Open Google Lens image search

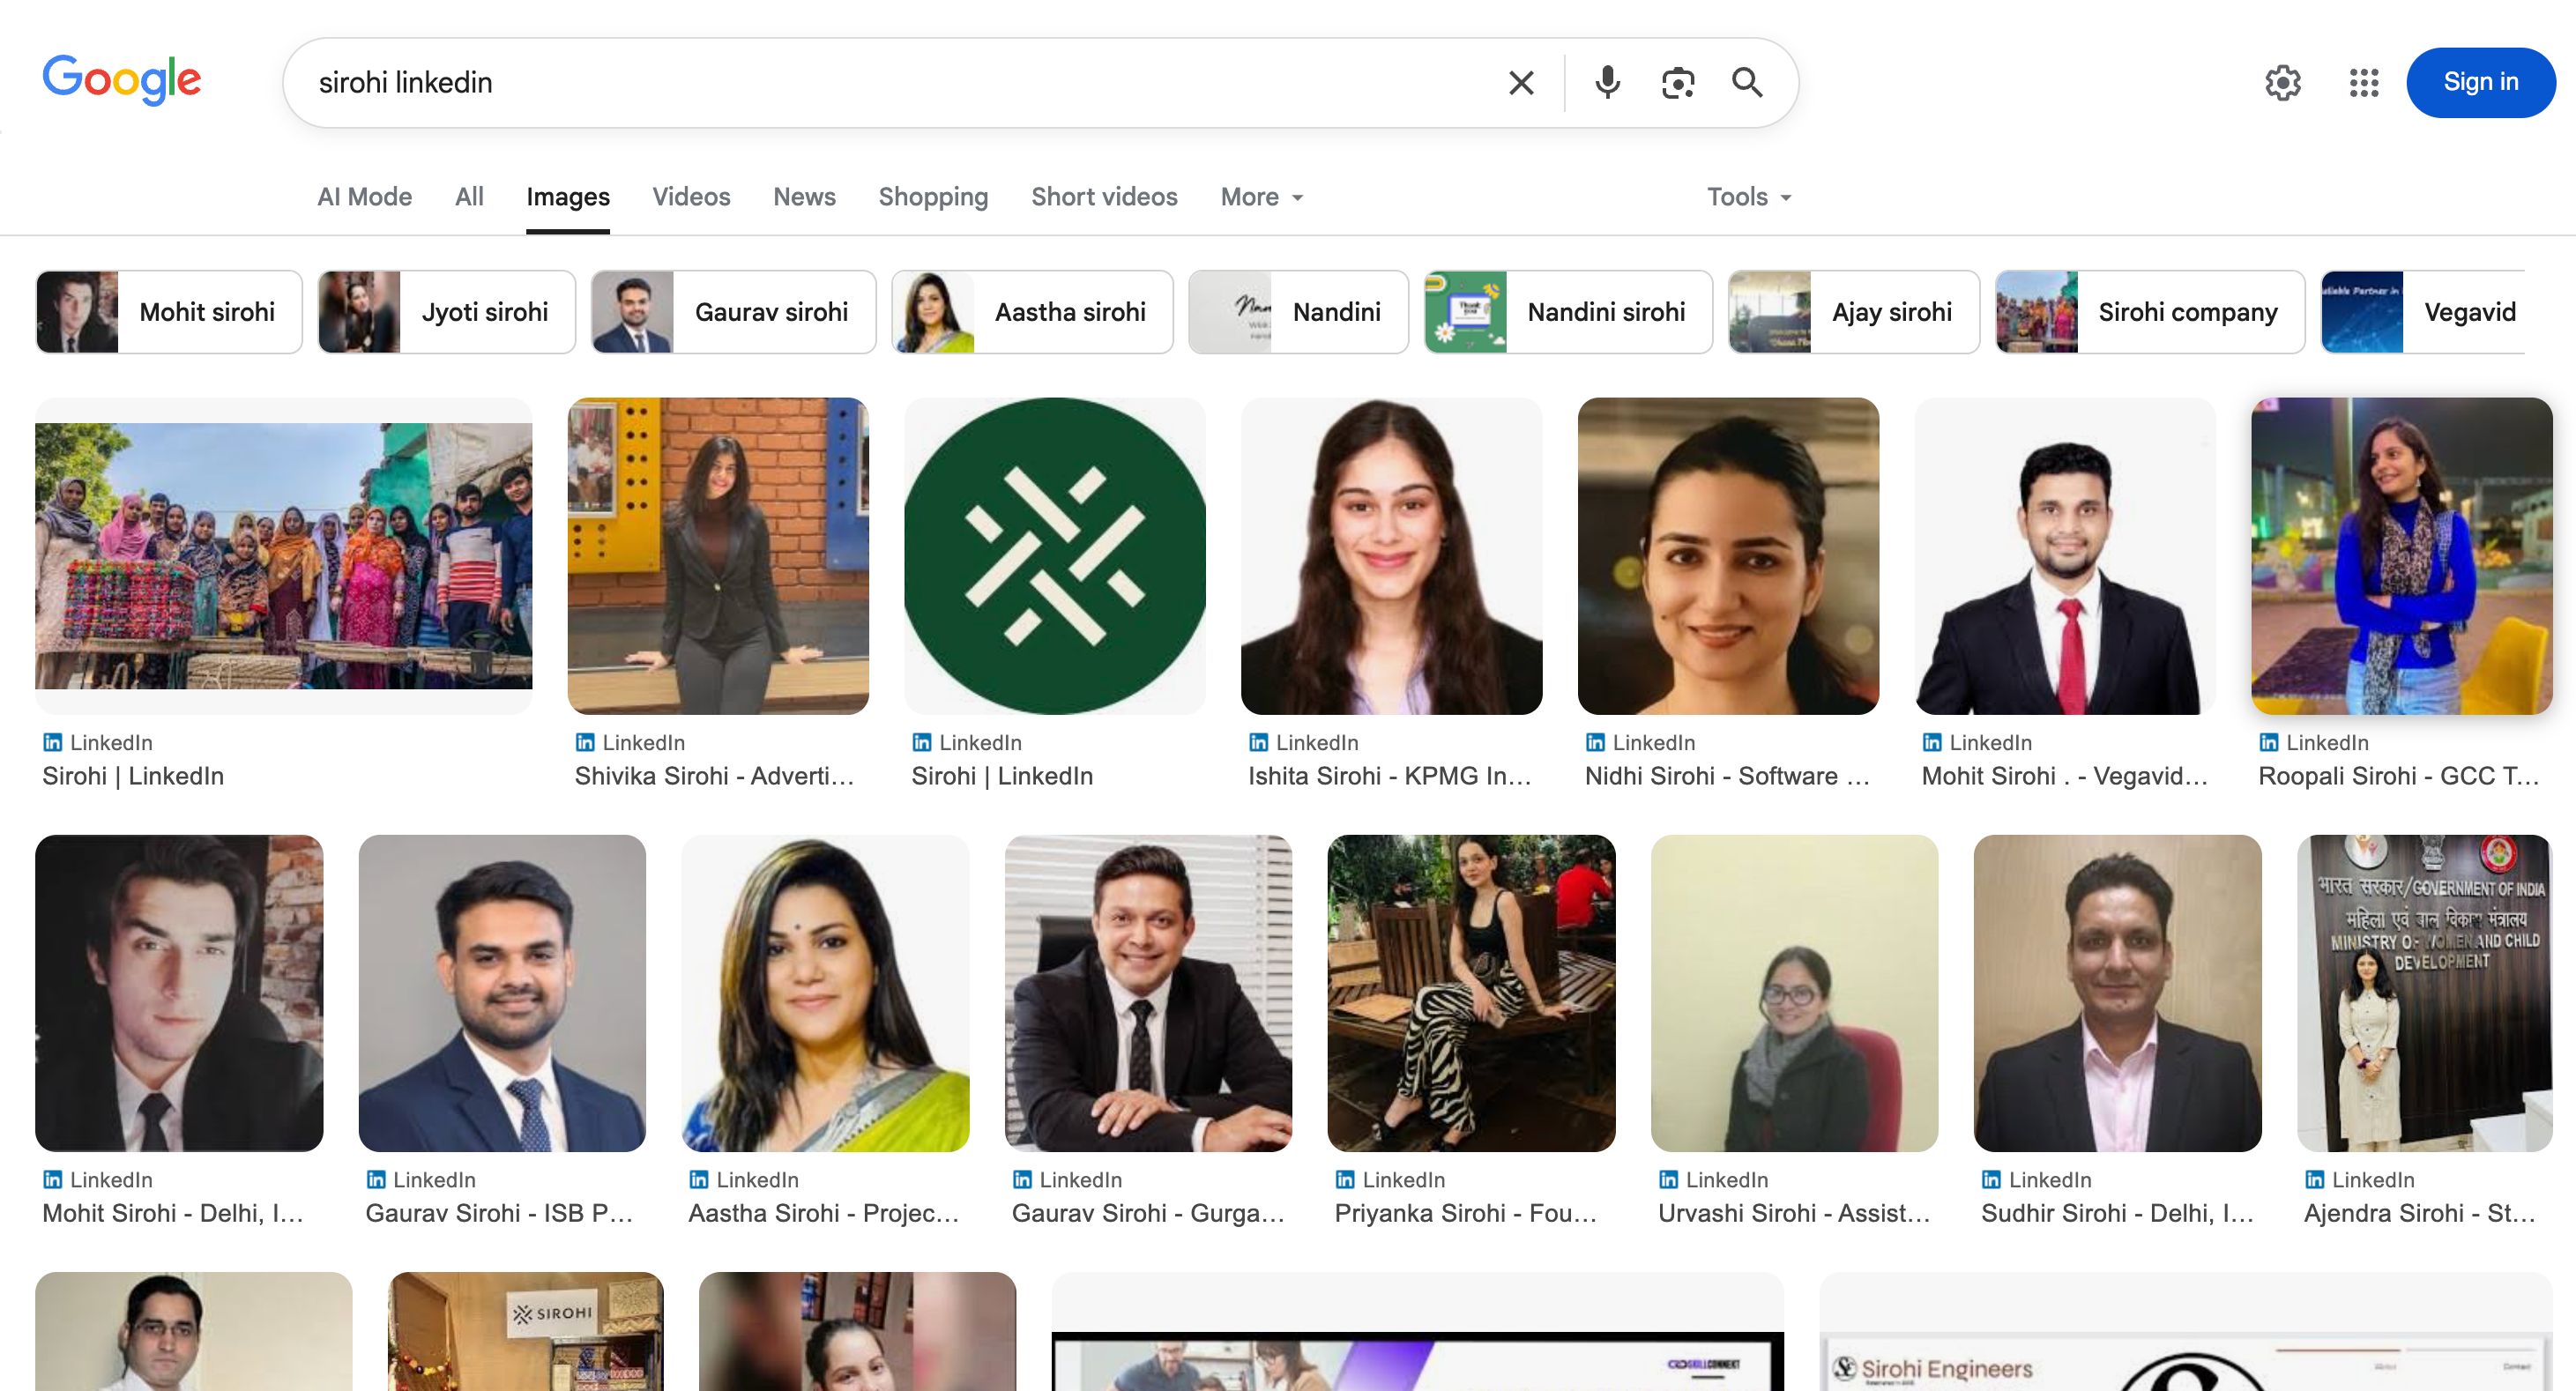(x=1677, y=83)
